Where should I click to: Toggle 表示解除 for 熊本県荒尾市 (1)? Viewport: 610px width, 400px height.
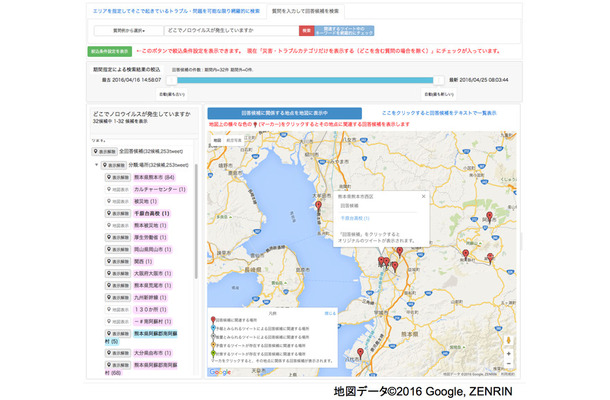click(118, 286)
